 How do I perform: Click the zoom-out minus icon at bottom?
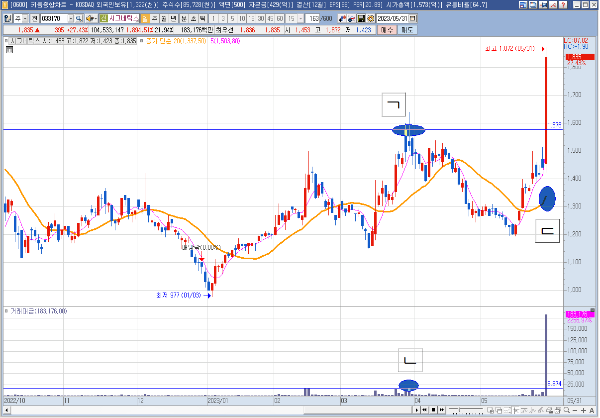tap(575, 410)
